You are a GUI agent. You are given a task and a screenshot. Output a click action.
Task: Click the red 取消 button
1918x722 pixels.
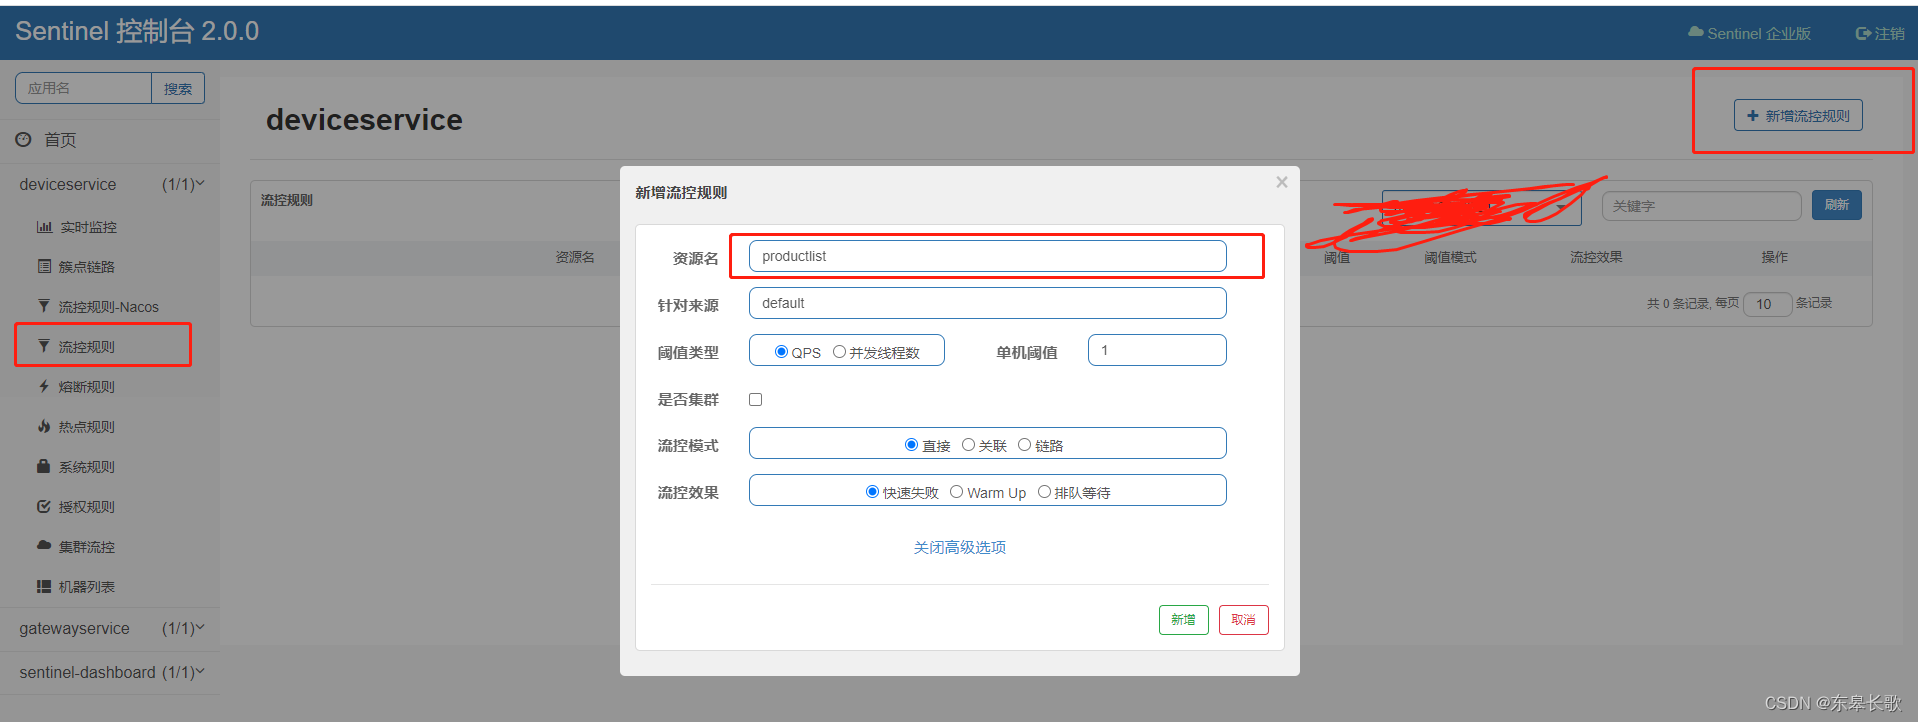click(1244, 620)
